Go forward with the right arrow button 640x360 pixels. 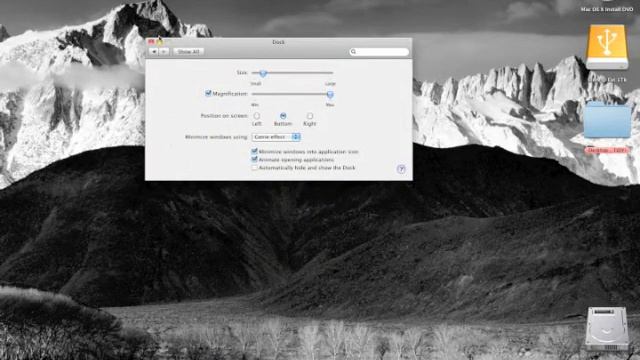click(164, 52)
